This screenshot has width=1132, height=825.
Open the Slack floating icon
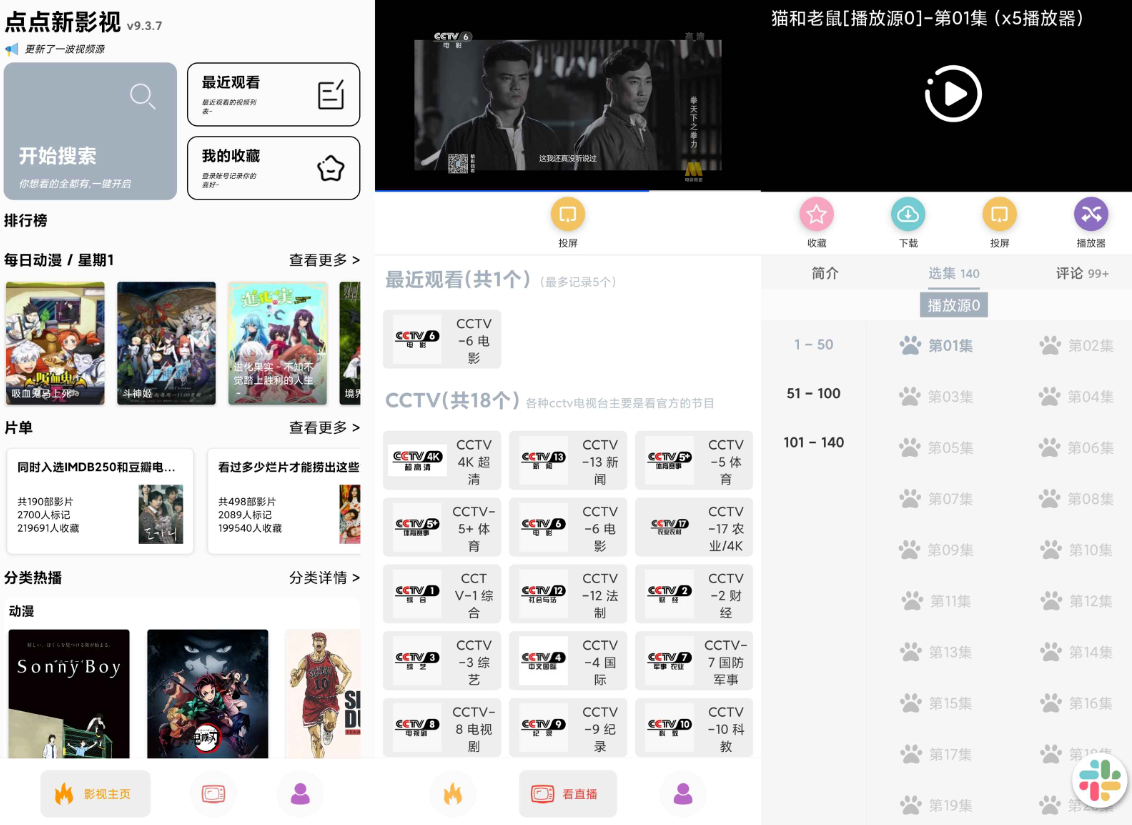(x=1099, y=780)
